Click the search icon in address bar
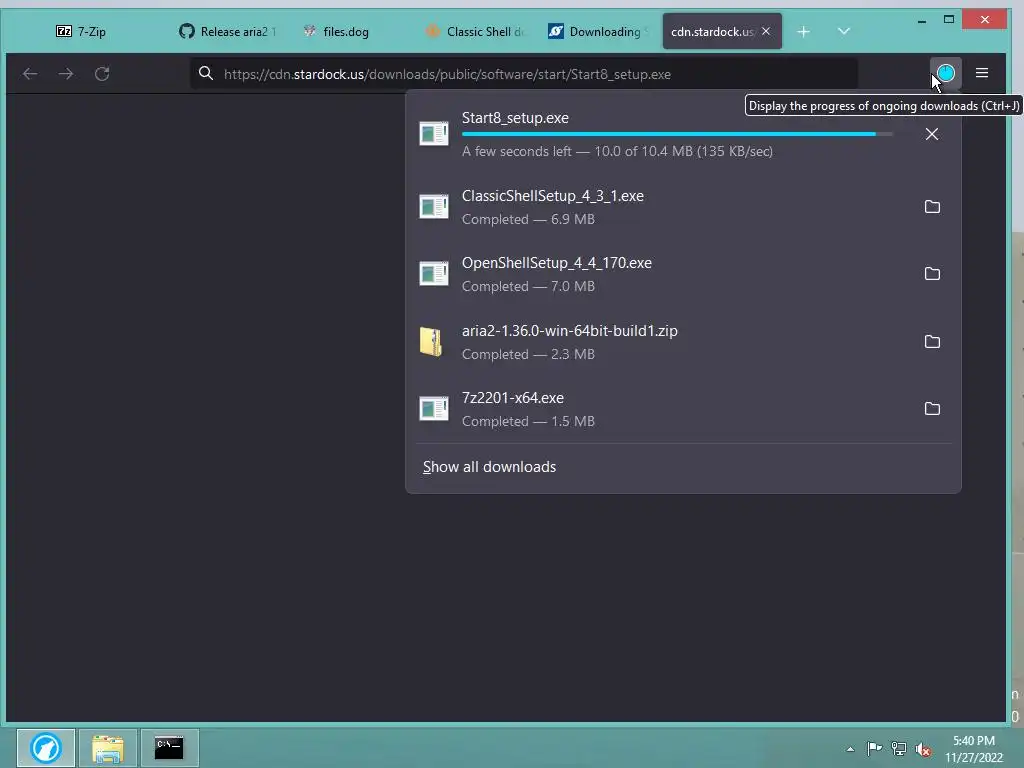 pyautogui.click(x=206, y=73)
